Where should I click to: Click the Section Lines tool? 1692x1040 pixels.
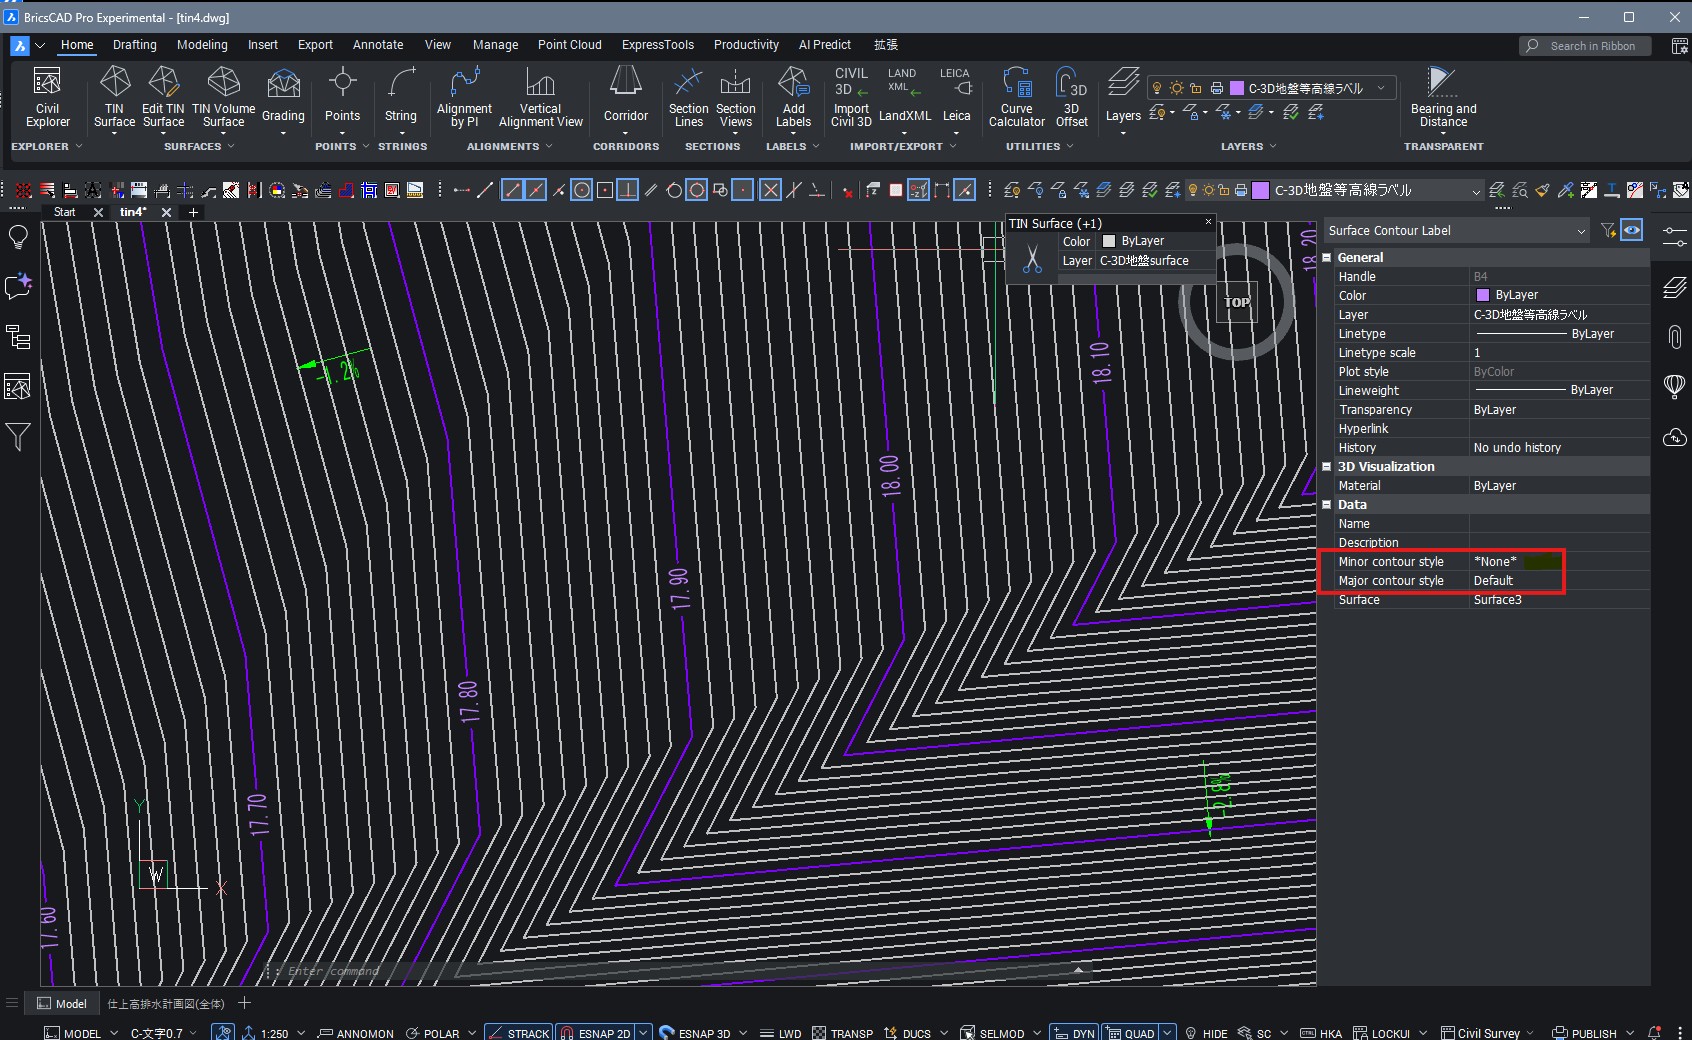point(688,97)
